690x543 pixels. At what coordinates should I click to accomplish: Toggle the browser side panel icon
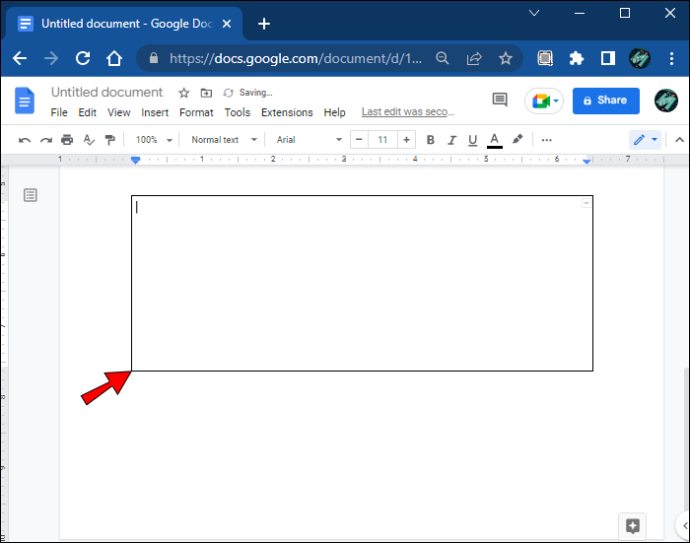(x=608, y=58)
